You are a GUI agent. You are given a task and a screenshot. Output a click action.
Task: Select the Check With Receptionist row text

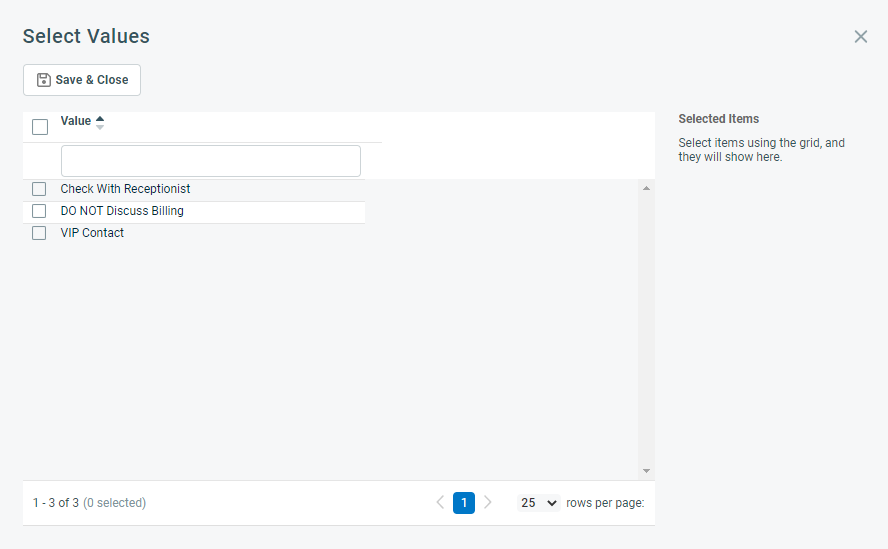pyautogui.click(x=125, y=189)
